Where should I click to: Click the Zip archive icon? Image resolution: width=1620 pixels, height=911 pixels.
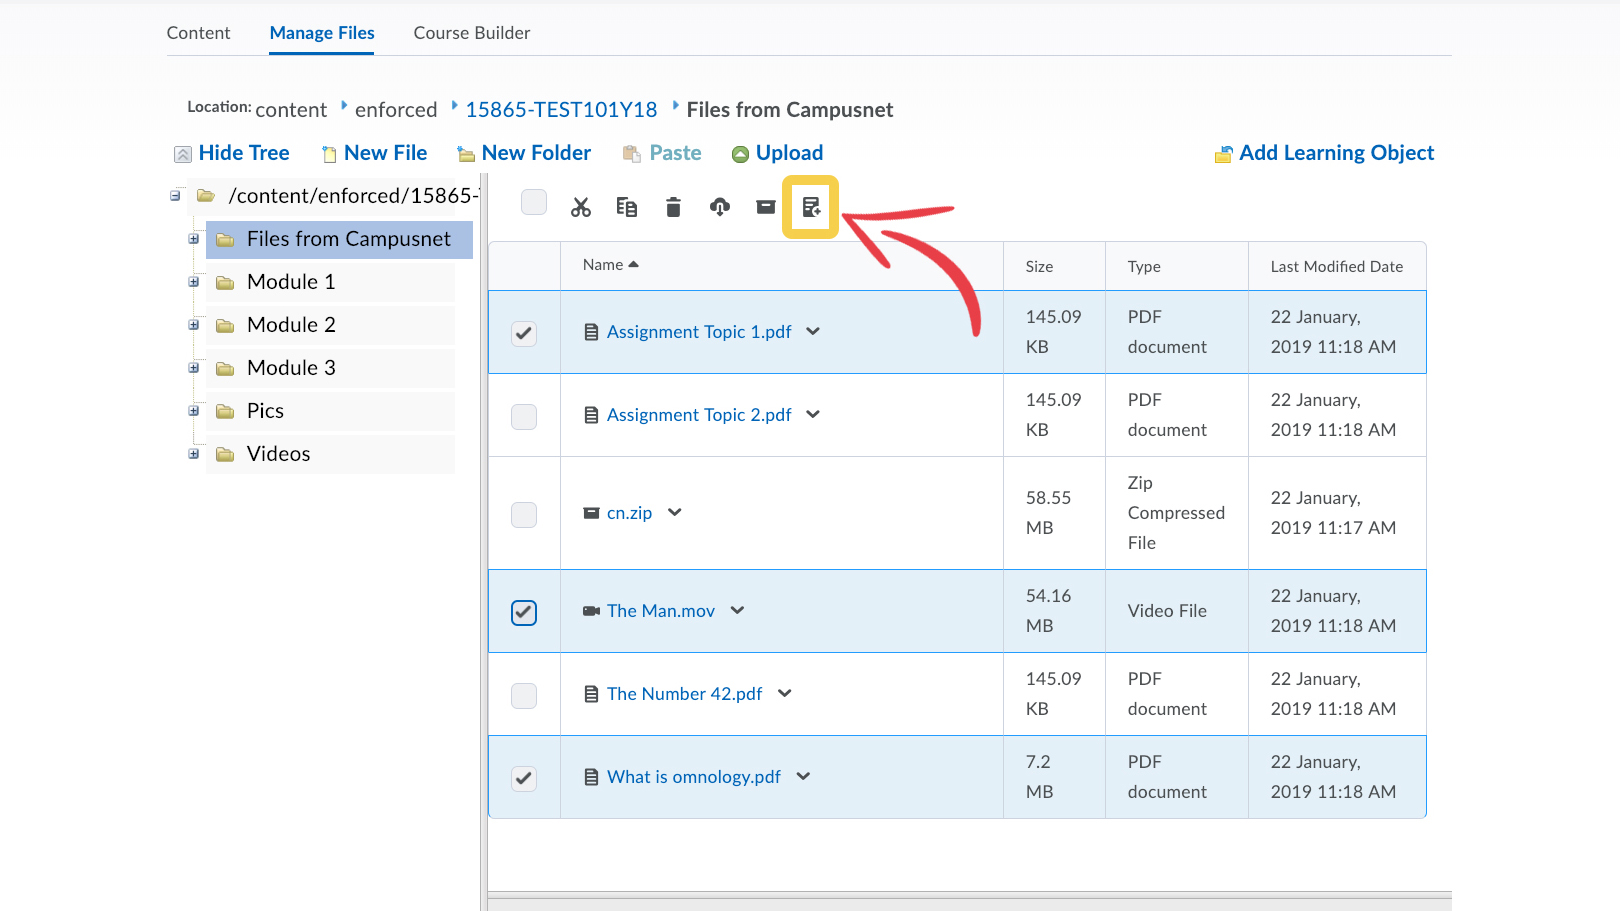click(x=766, y=207)
